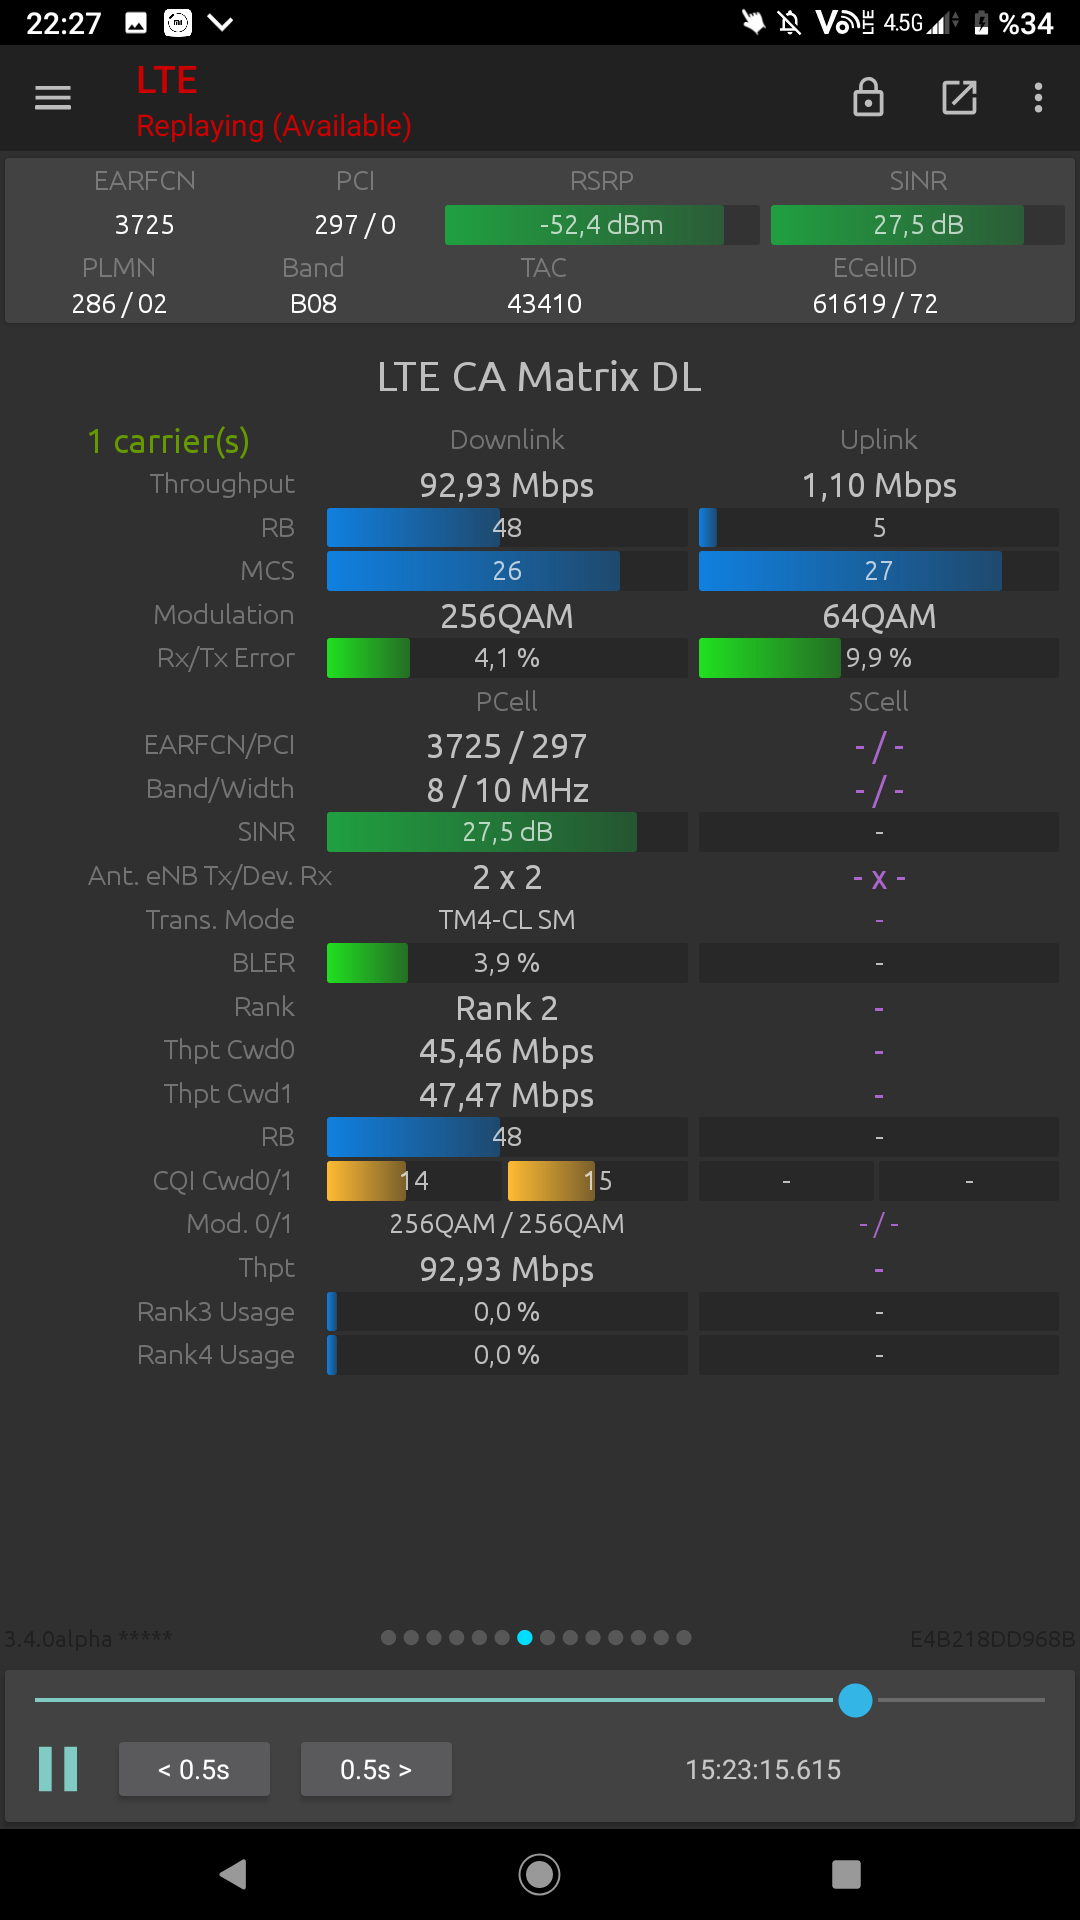This screenshot has height=1920, width=1080.
Task: Tap the image notification icon in status bar
Action: click(136, 23)
